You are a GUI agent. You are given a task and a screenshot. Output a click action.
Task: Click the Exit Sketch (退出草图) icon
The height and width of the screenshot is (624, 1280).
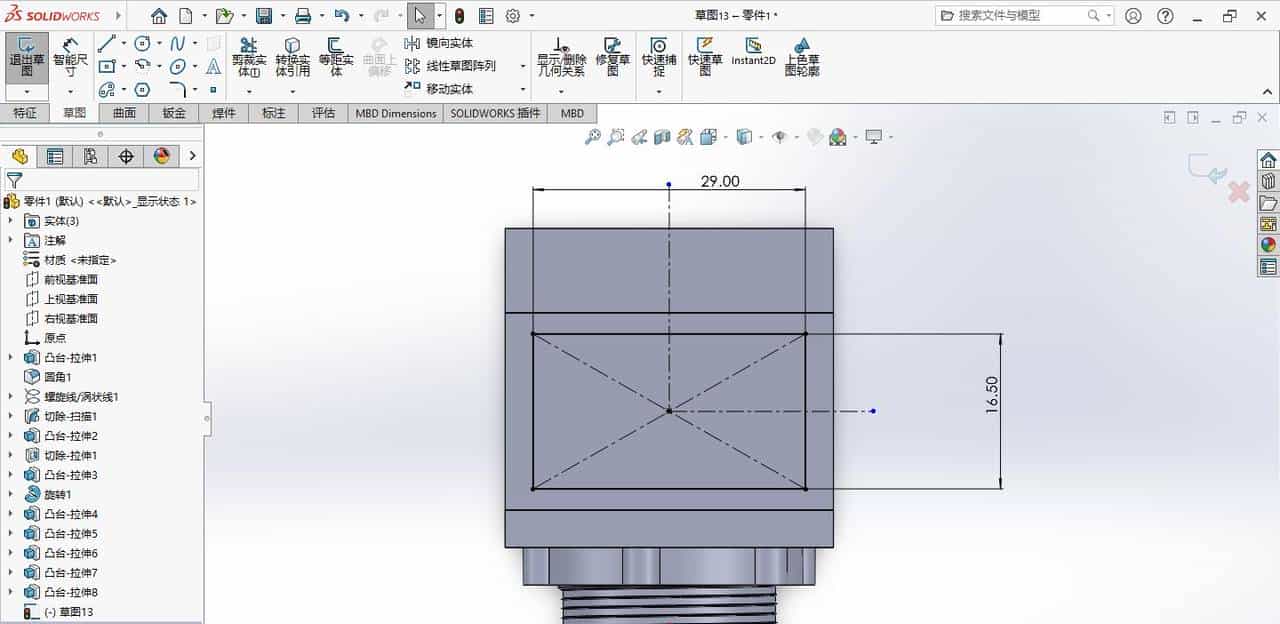coord(27,55)
